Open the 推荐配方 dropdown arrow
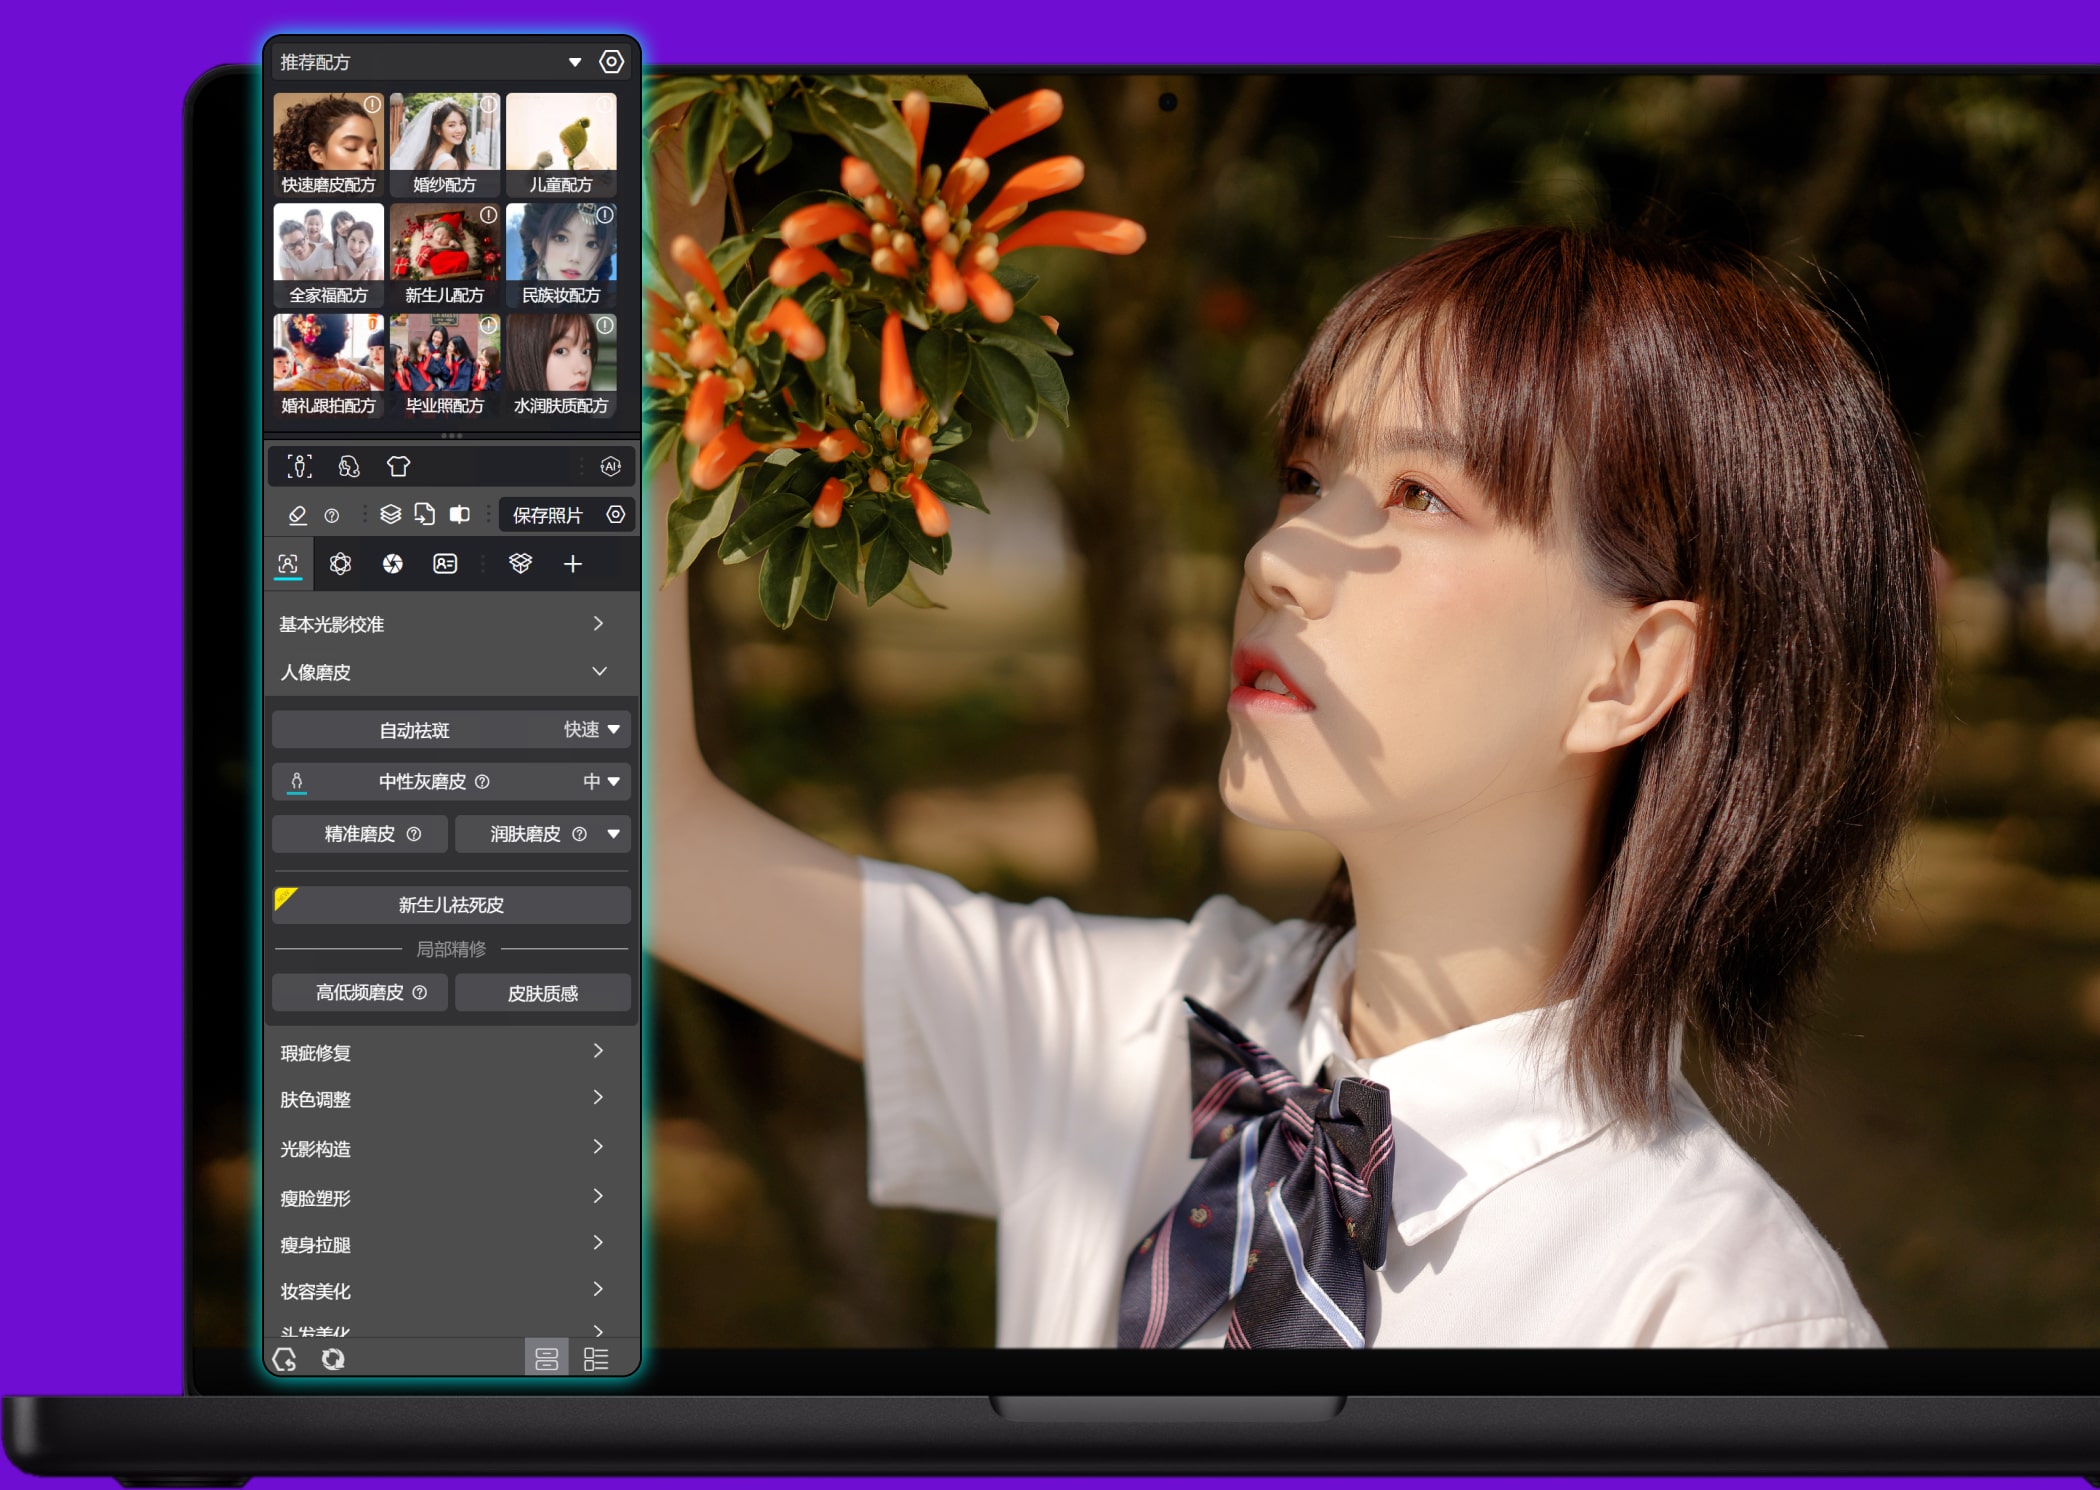Screen dimensions: 2100x1490 coord(575,62)
